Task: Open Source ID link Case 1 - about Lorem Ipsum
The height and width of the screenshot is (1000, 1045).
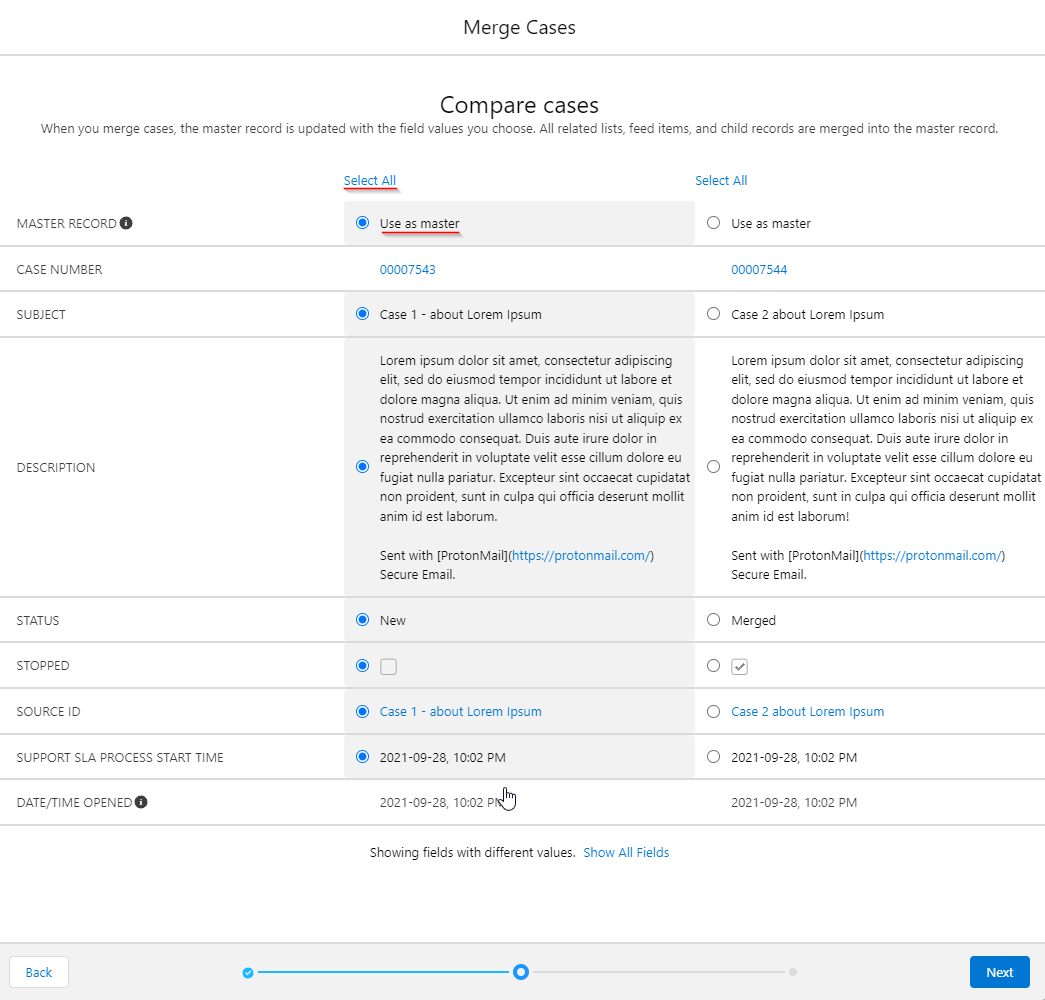Action: coord(461,711)
